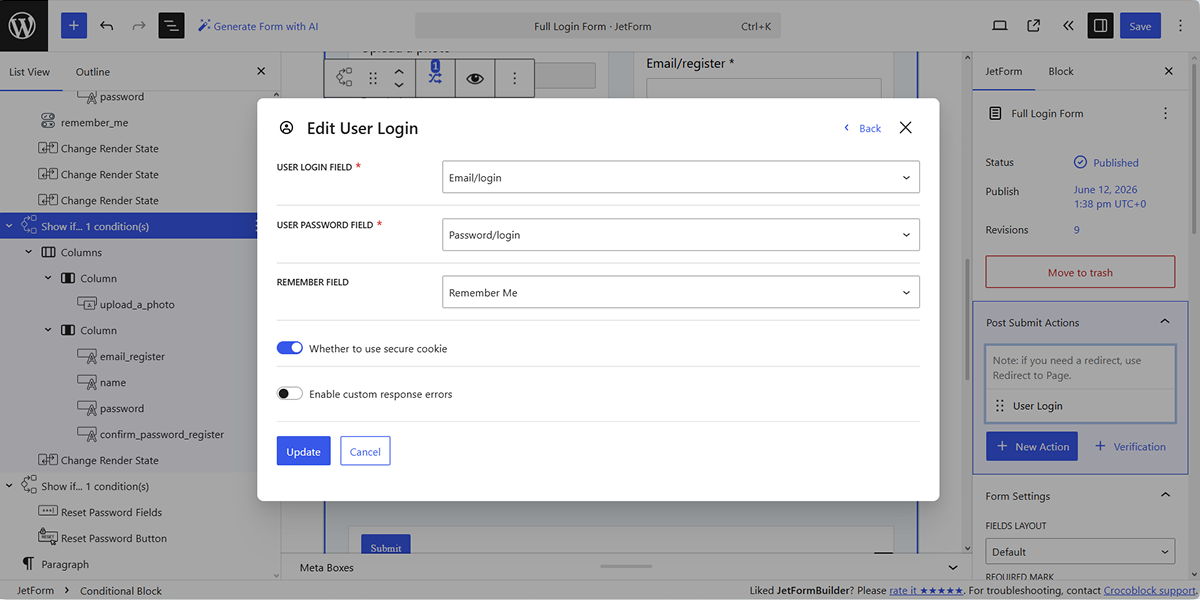
Task: Toggle the settings sidebar icon
Action: 1101,26
